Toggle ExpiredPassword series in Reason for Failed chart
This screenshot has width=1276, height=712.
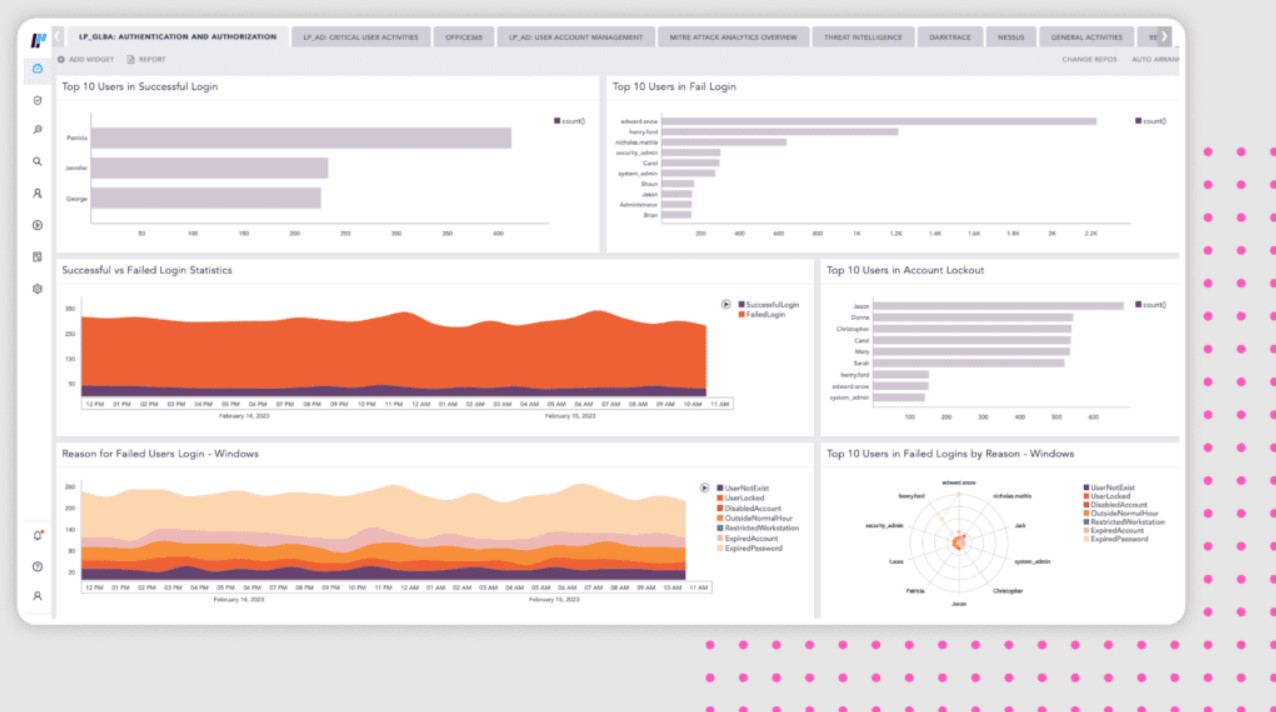753,548
